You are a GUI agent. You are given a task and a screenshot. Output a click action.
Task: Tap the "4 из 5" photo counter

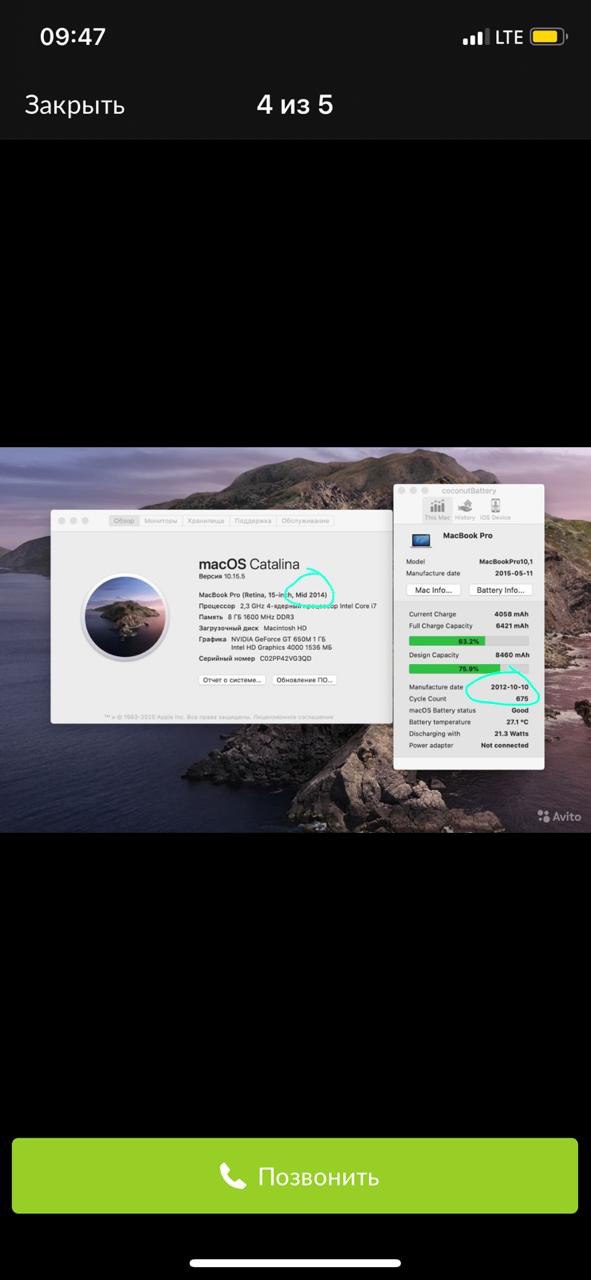(295, 104)
